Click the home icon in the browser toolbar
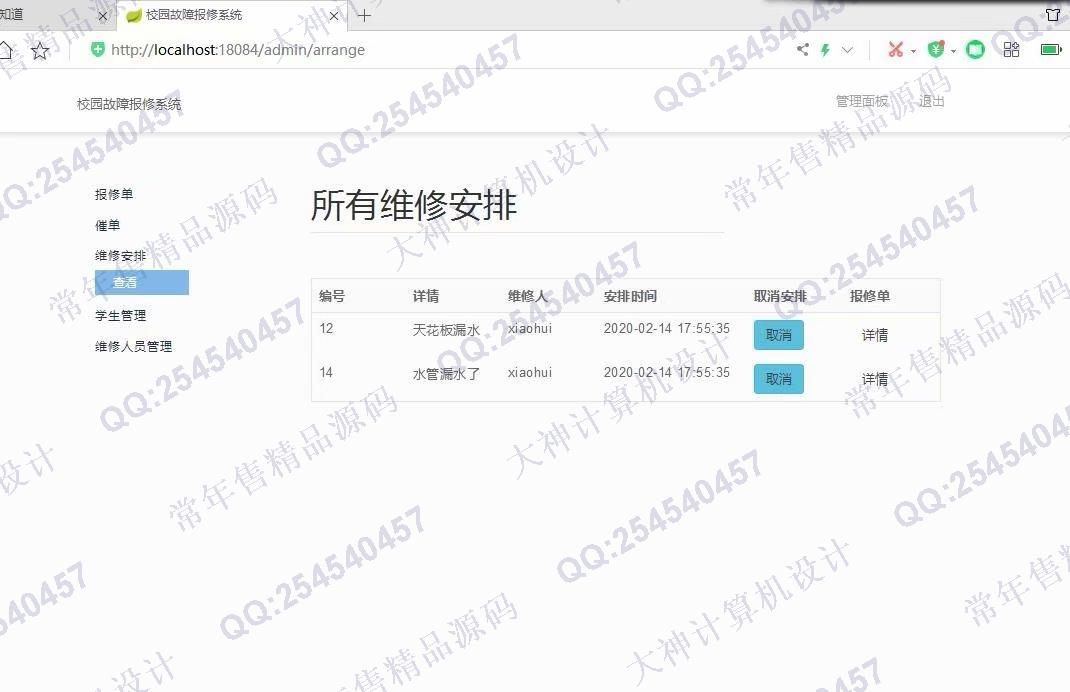 point(4,51)
